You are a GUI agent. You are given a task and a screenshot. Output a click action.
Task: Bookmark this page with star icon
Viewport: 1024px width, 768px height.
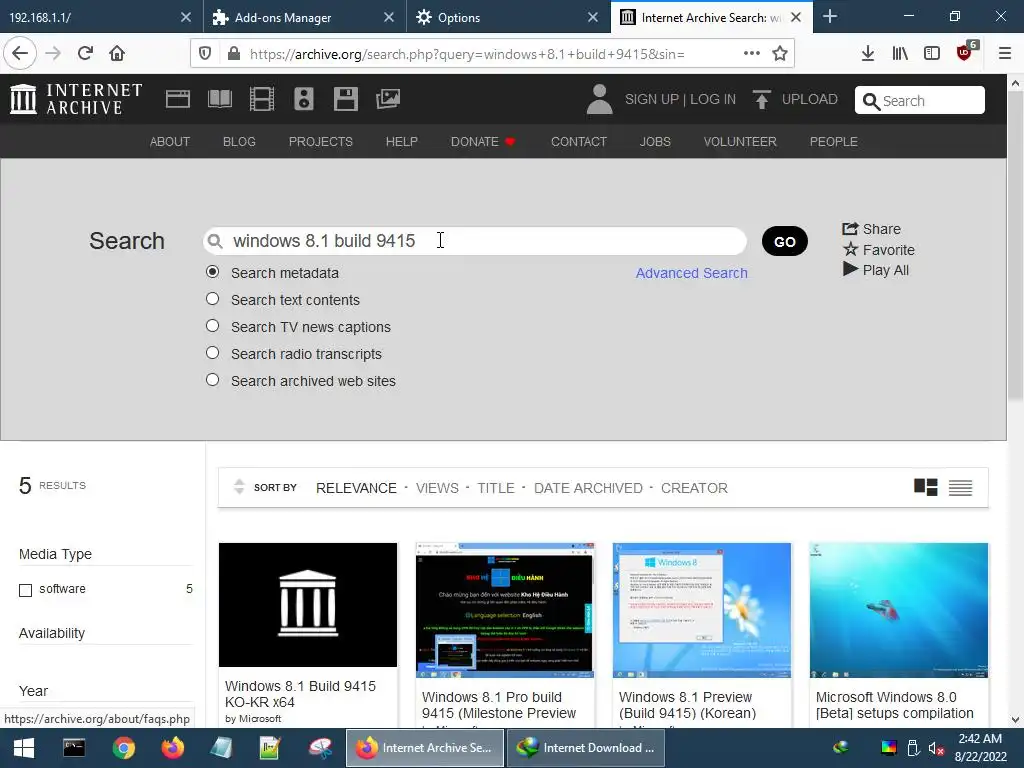tap(780, 54)
